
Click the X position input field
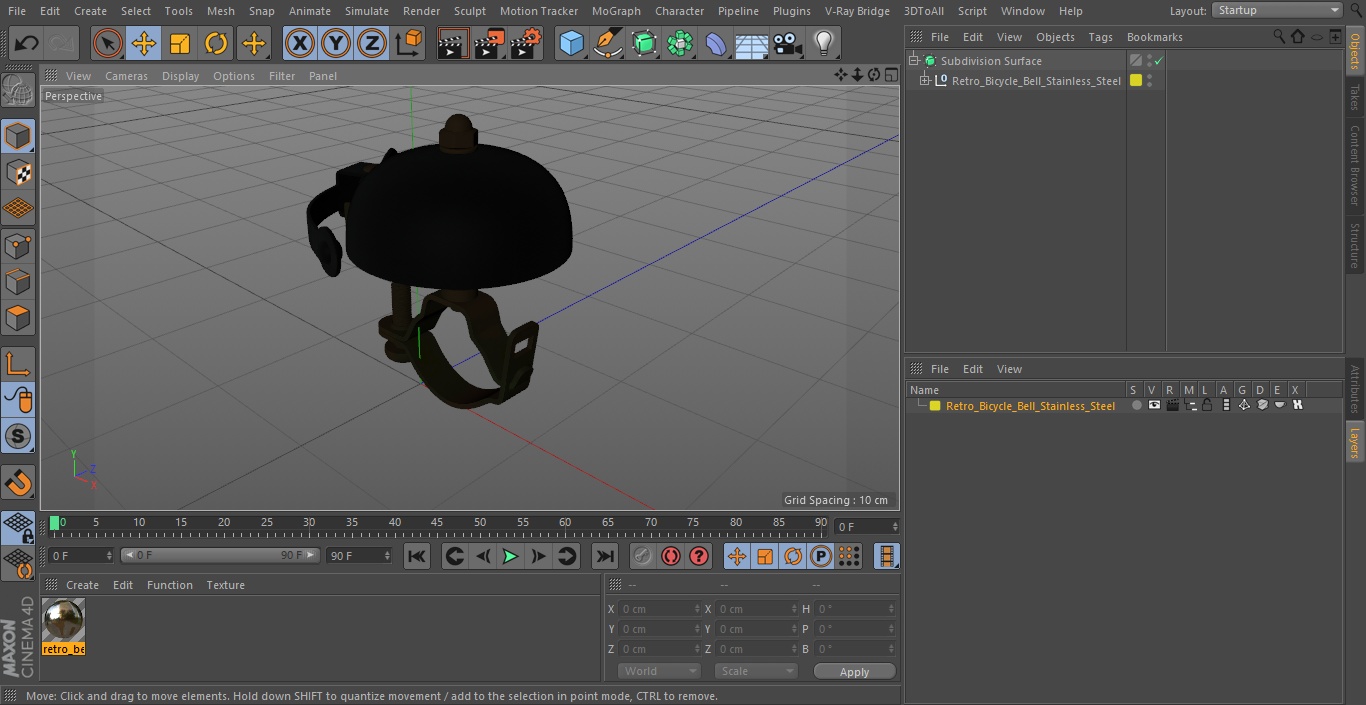[x=660, y=609]
